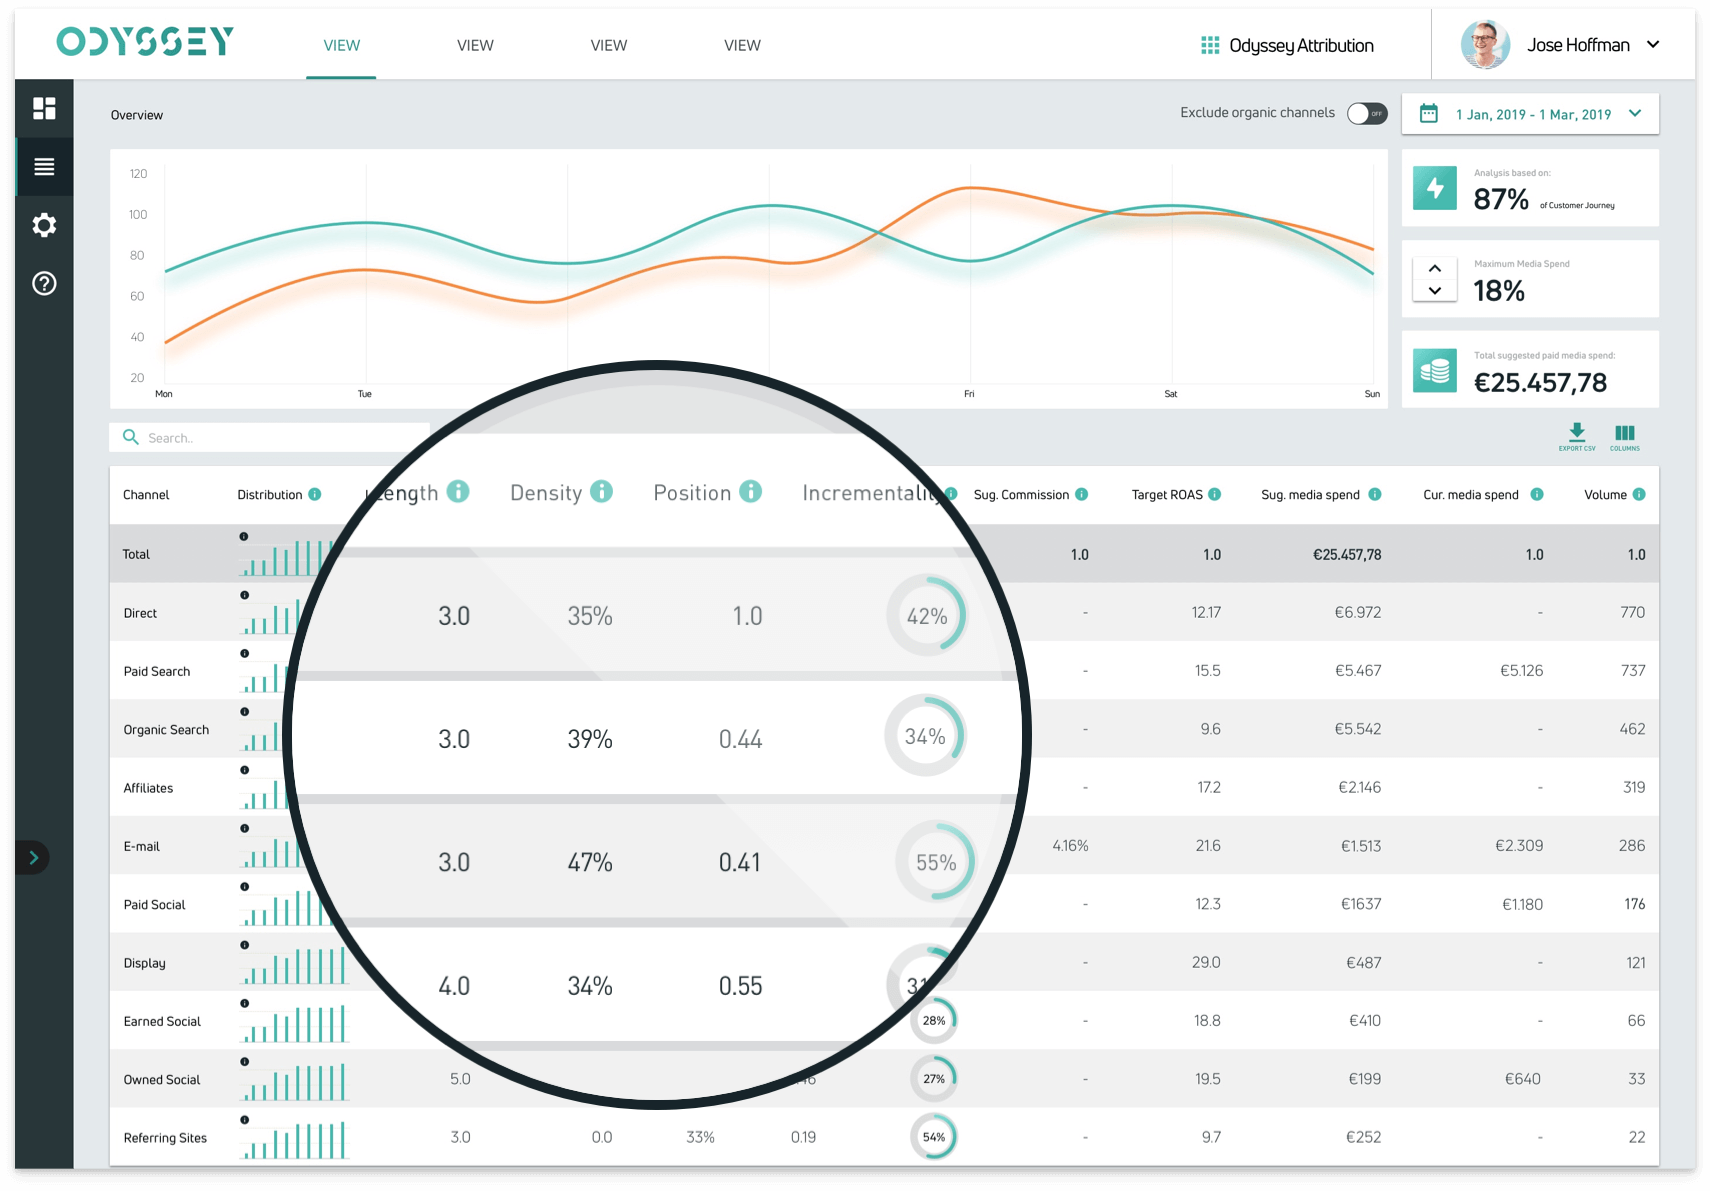Switch to the first VIEW tab

click(341, 45)
